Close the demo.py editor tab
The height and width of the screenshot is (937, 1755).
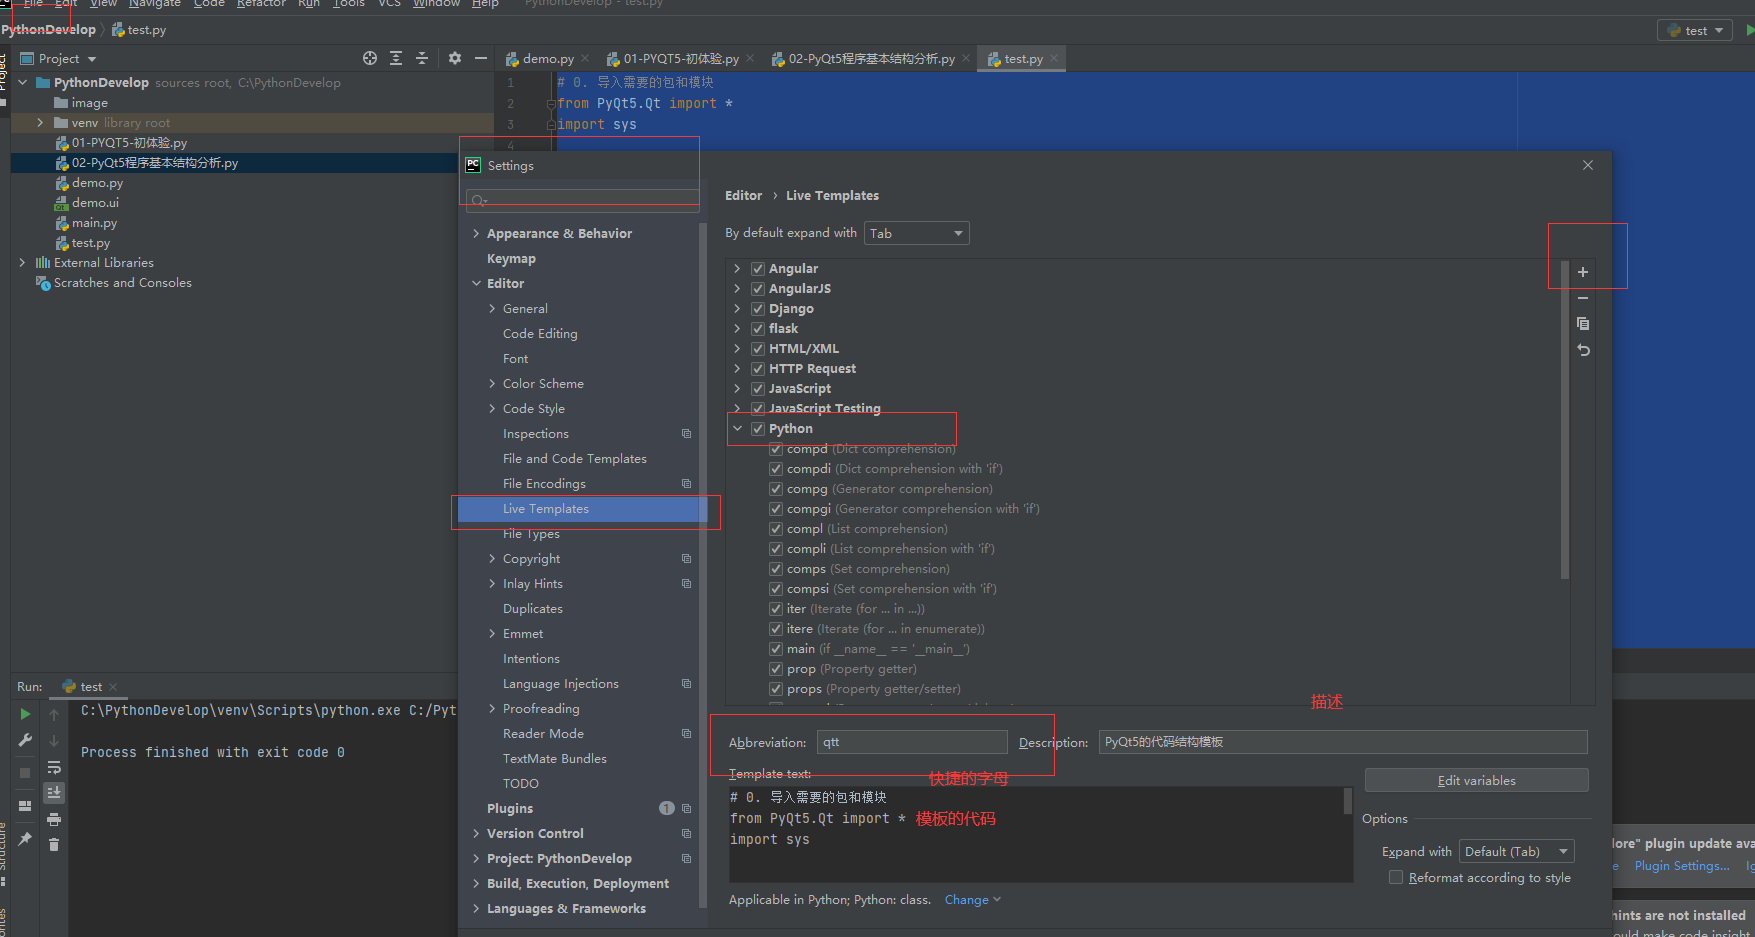(x=586, y=58)
